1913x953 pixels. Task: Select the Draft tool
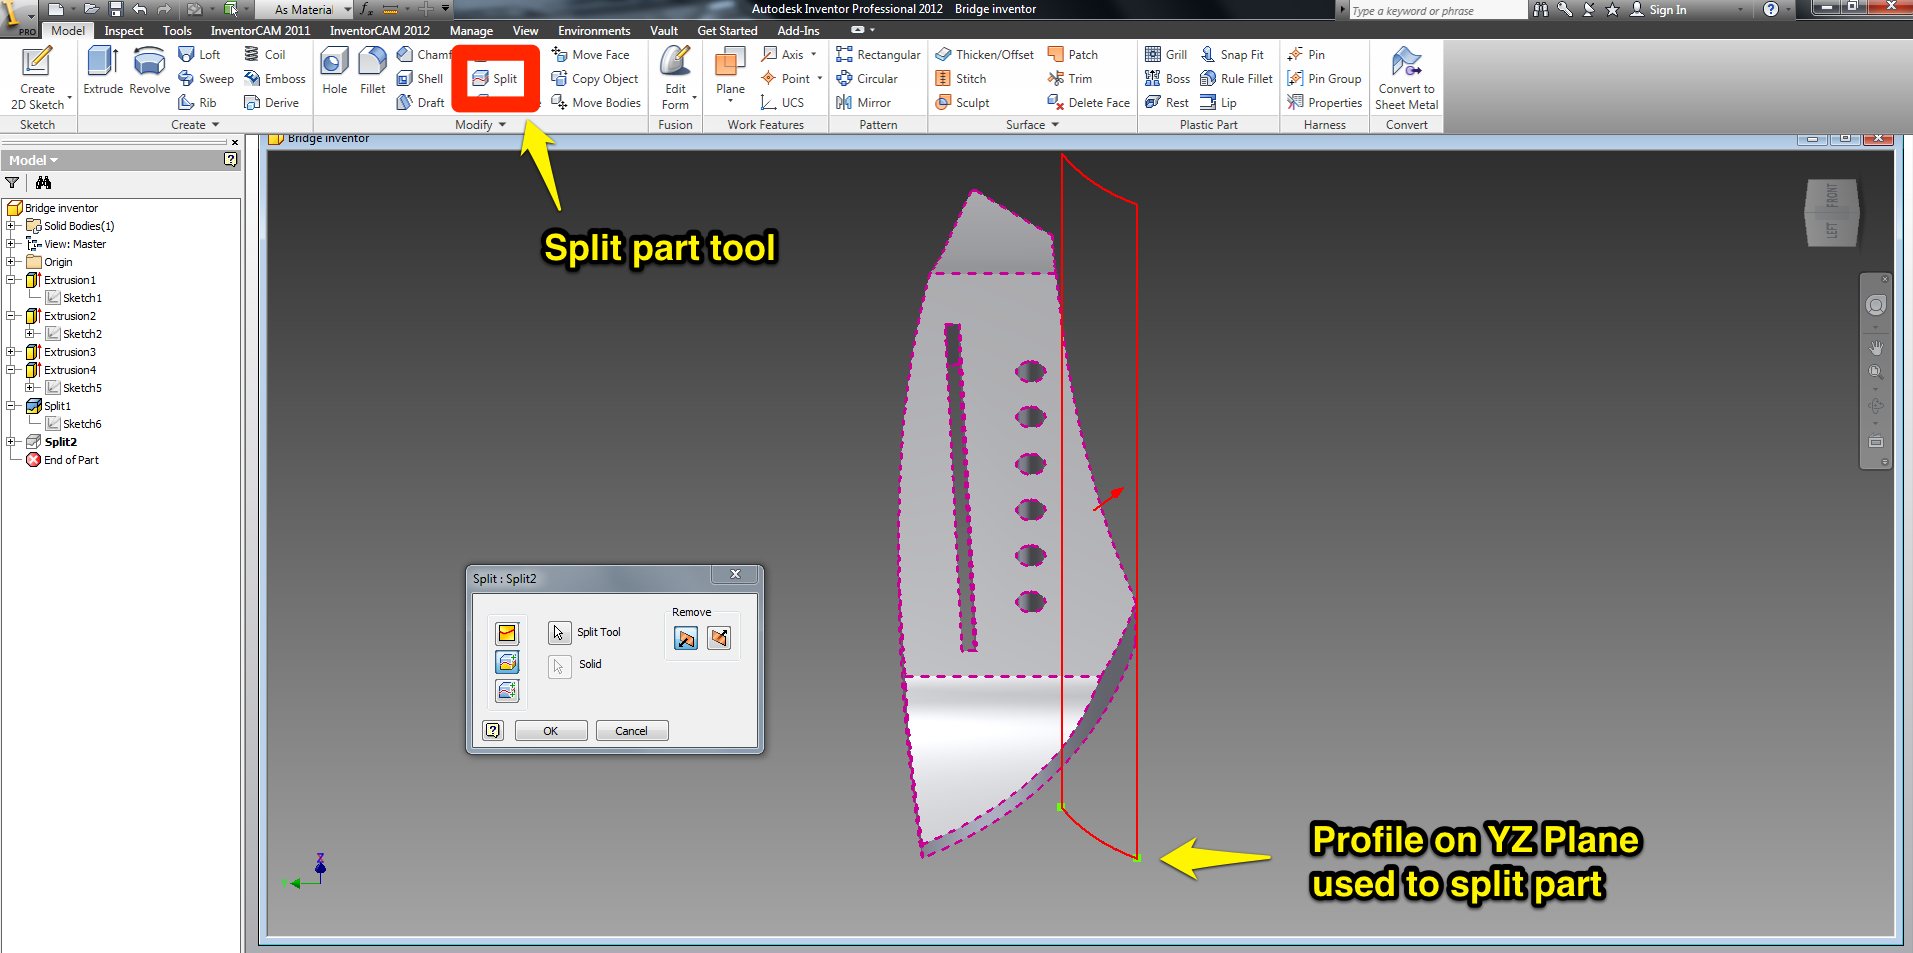pos(421,102)
